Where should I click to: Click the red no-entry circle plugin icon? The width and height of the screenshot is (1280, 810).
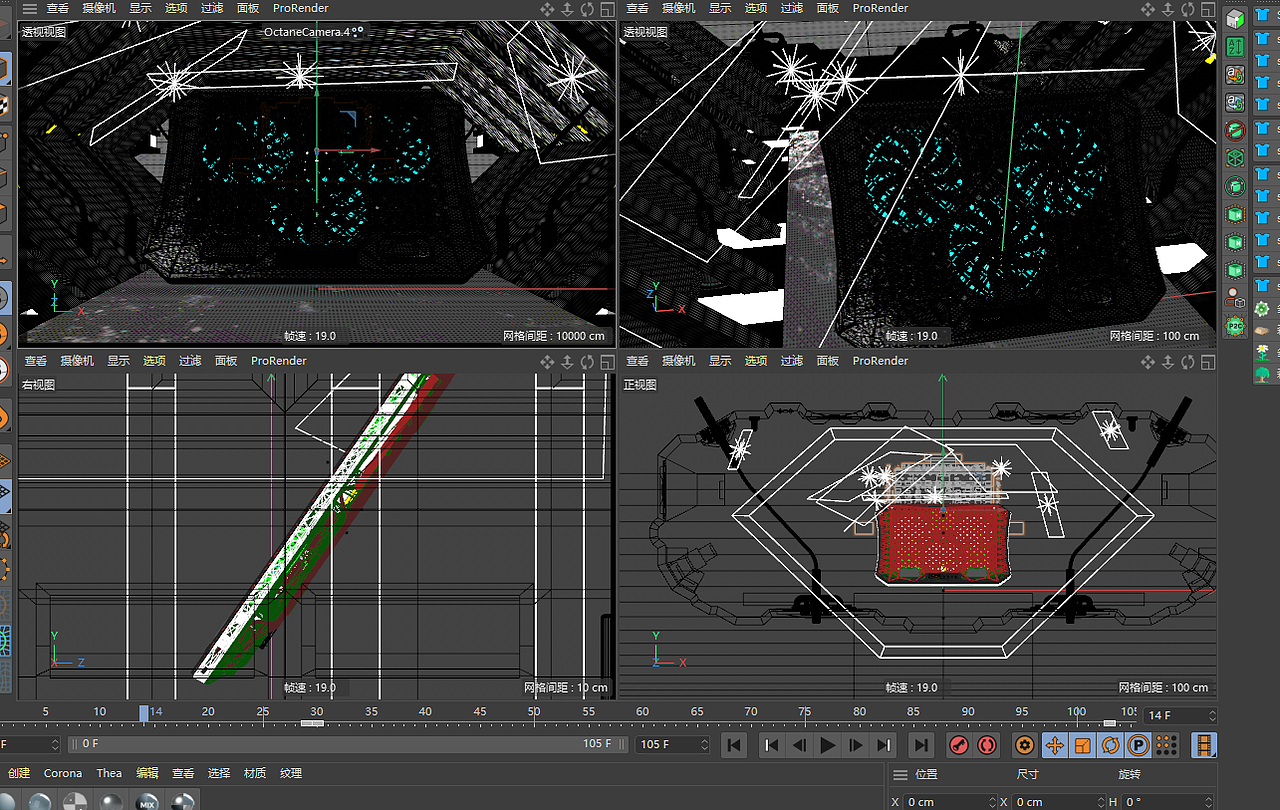[x=1235, y=130]
